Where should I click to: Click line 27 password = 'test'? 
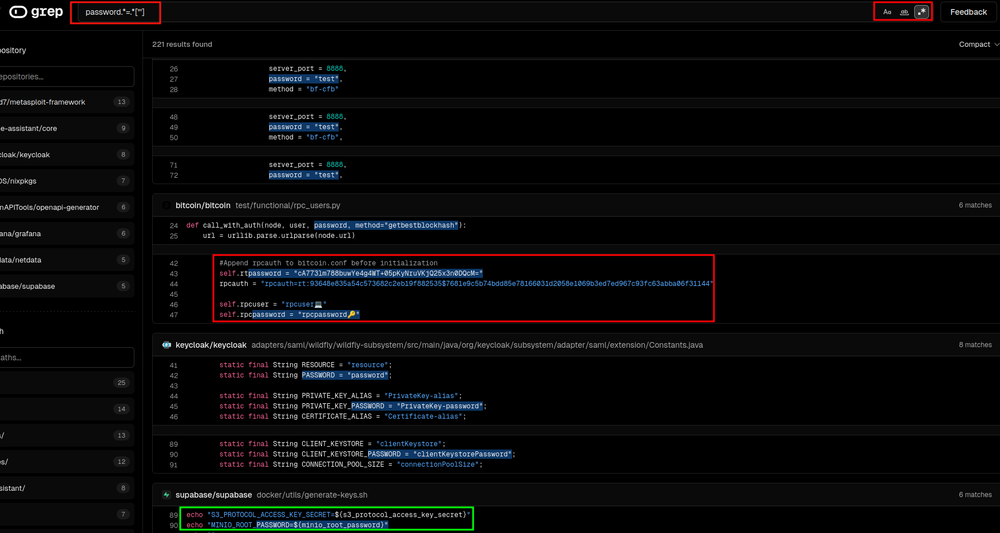point(305,79)
